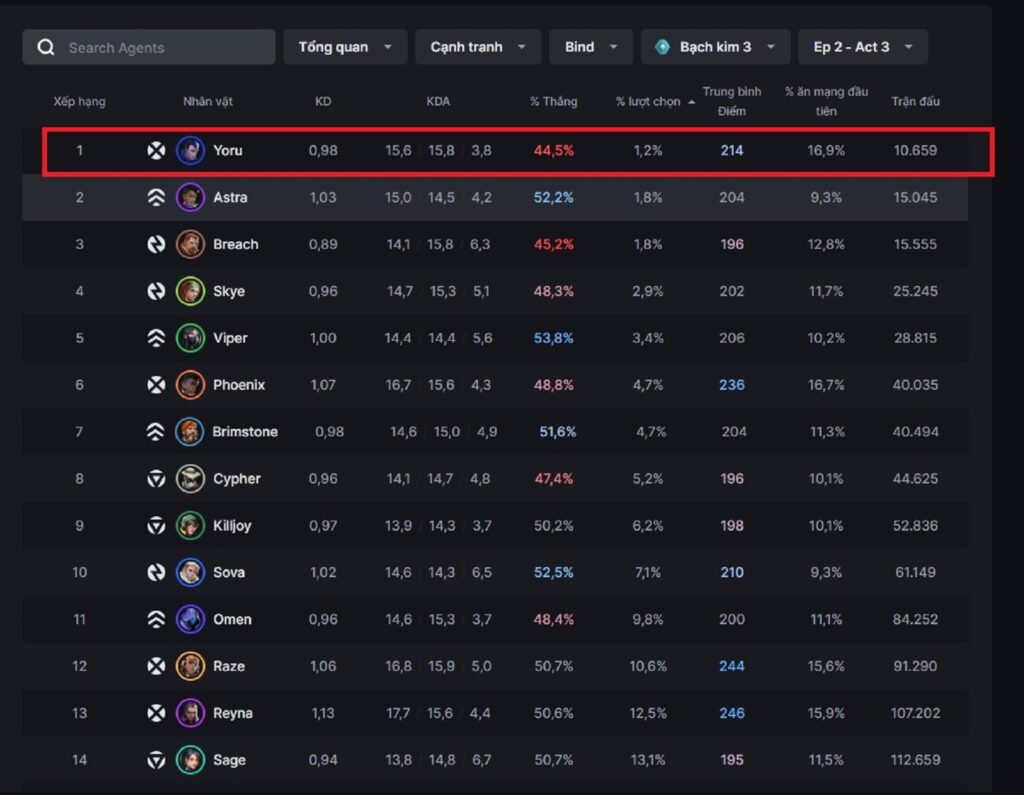Open the Bind map dropdown
The image size is (1024, 795).
click(591, 47)
